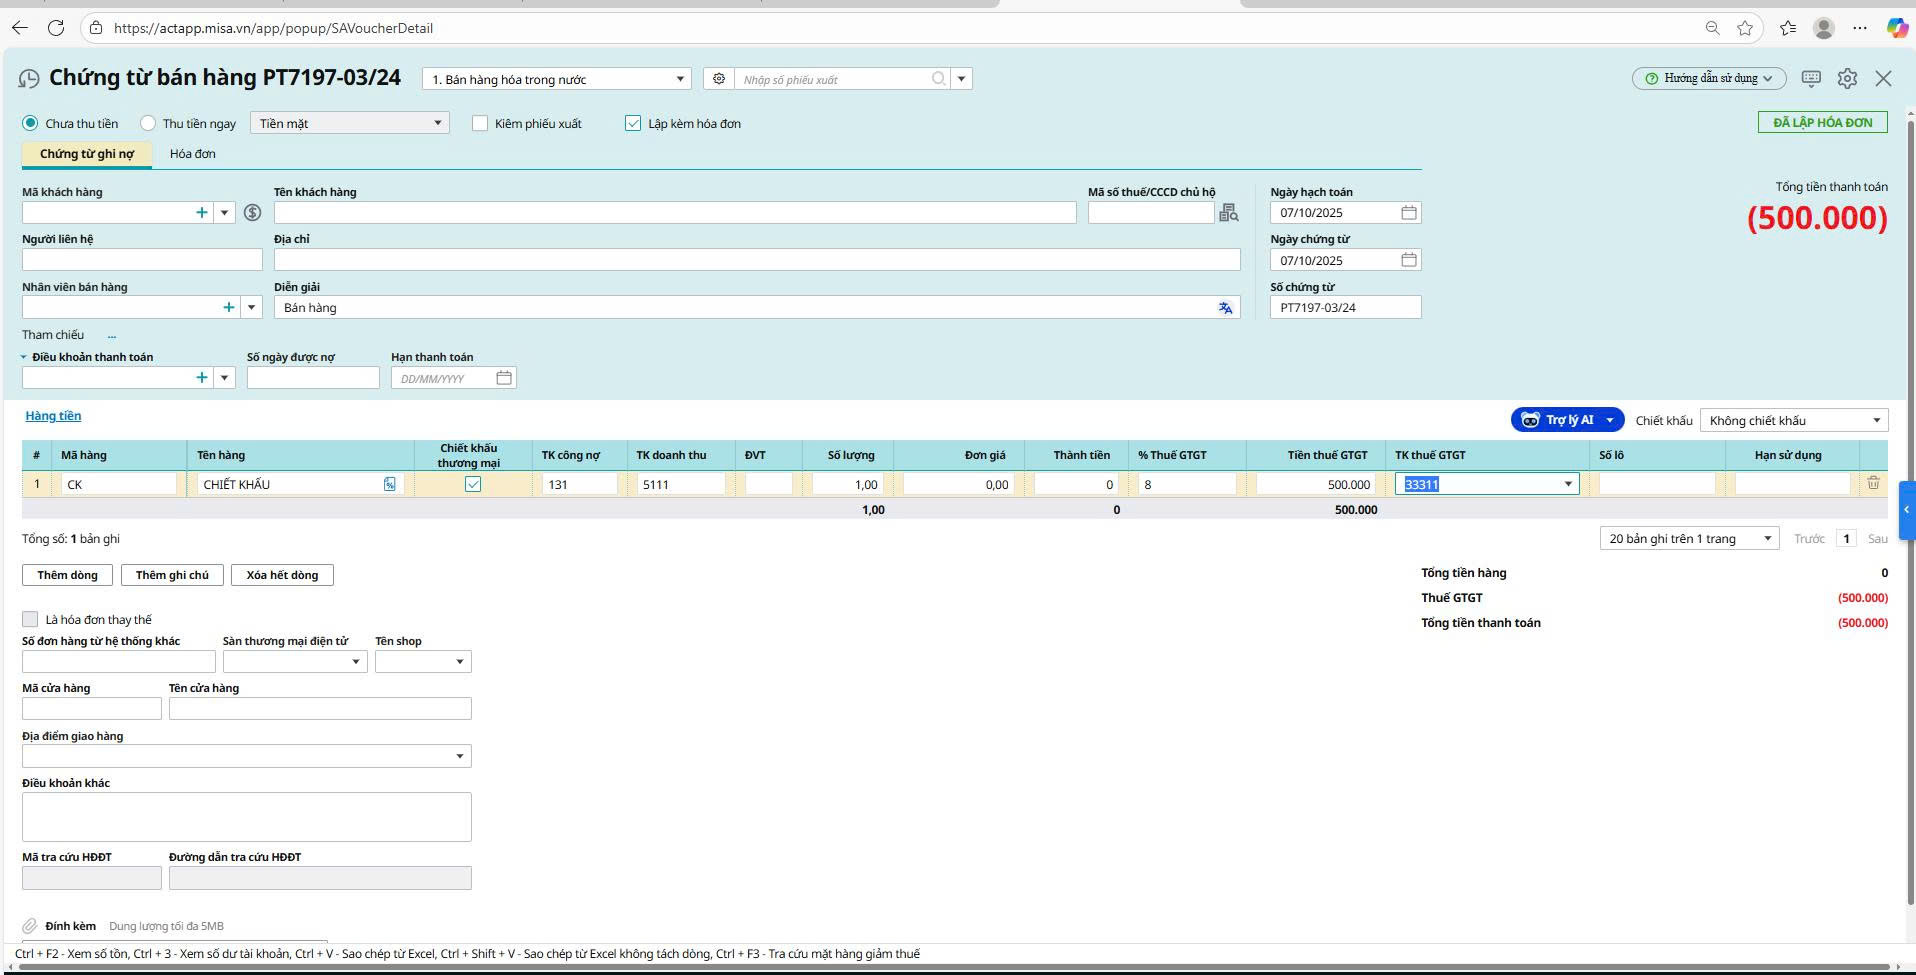Click plus icon to add new salesperson
Viewport: 1916px width, 975px height.
(x=229, y=308)
